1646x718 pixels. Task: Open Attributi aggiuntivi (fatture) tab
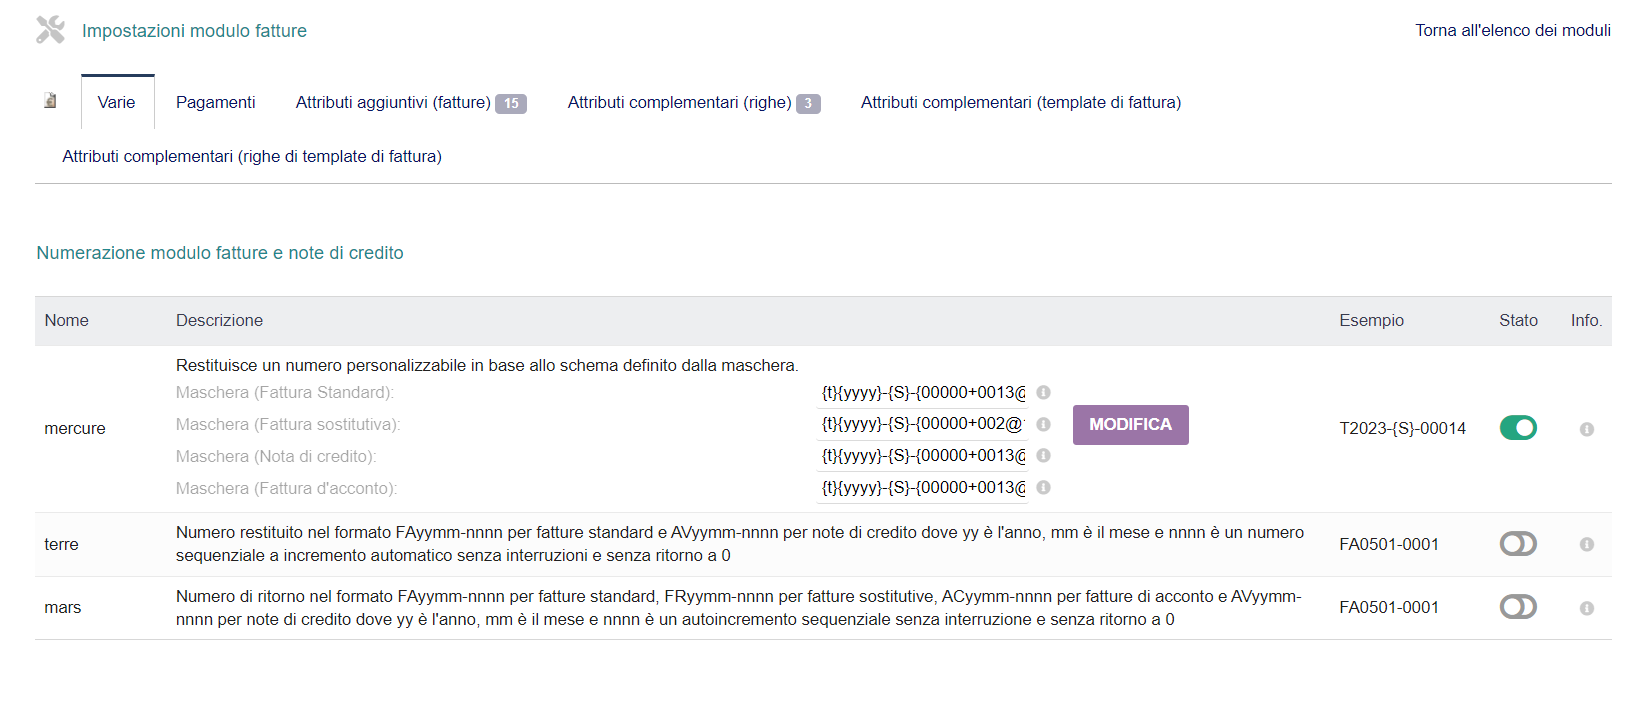410,102
